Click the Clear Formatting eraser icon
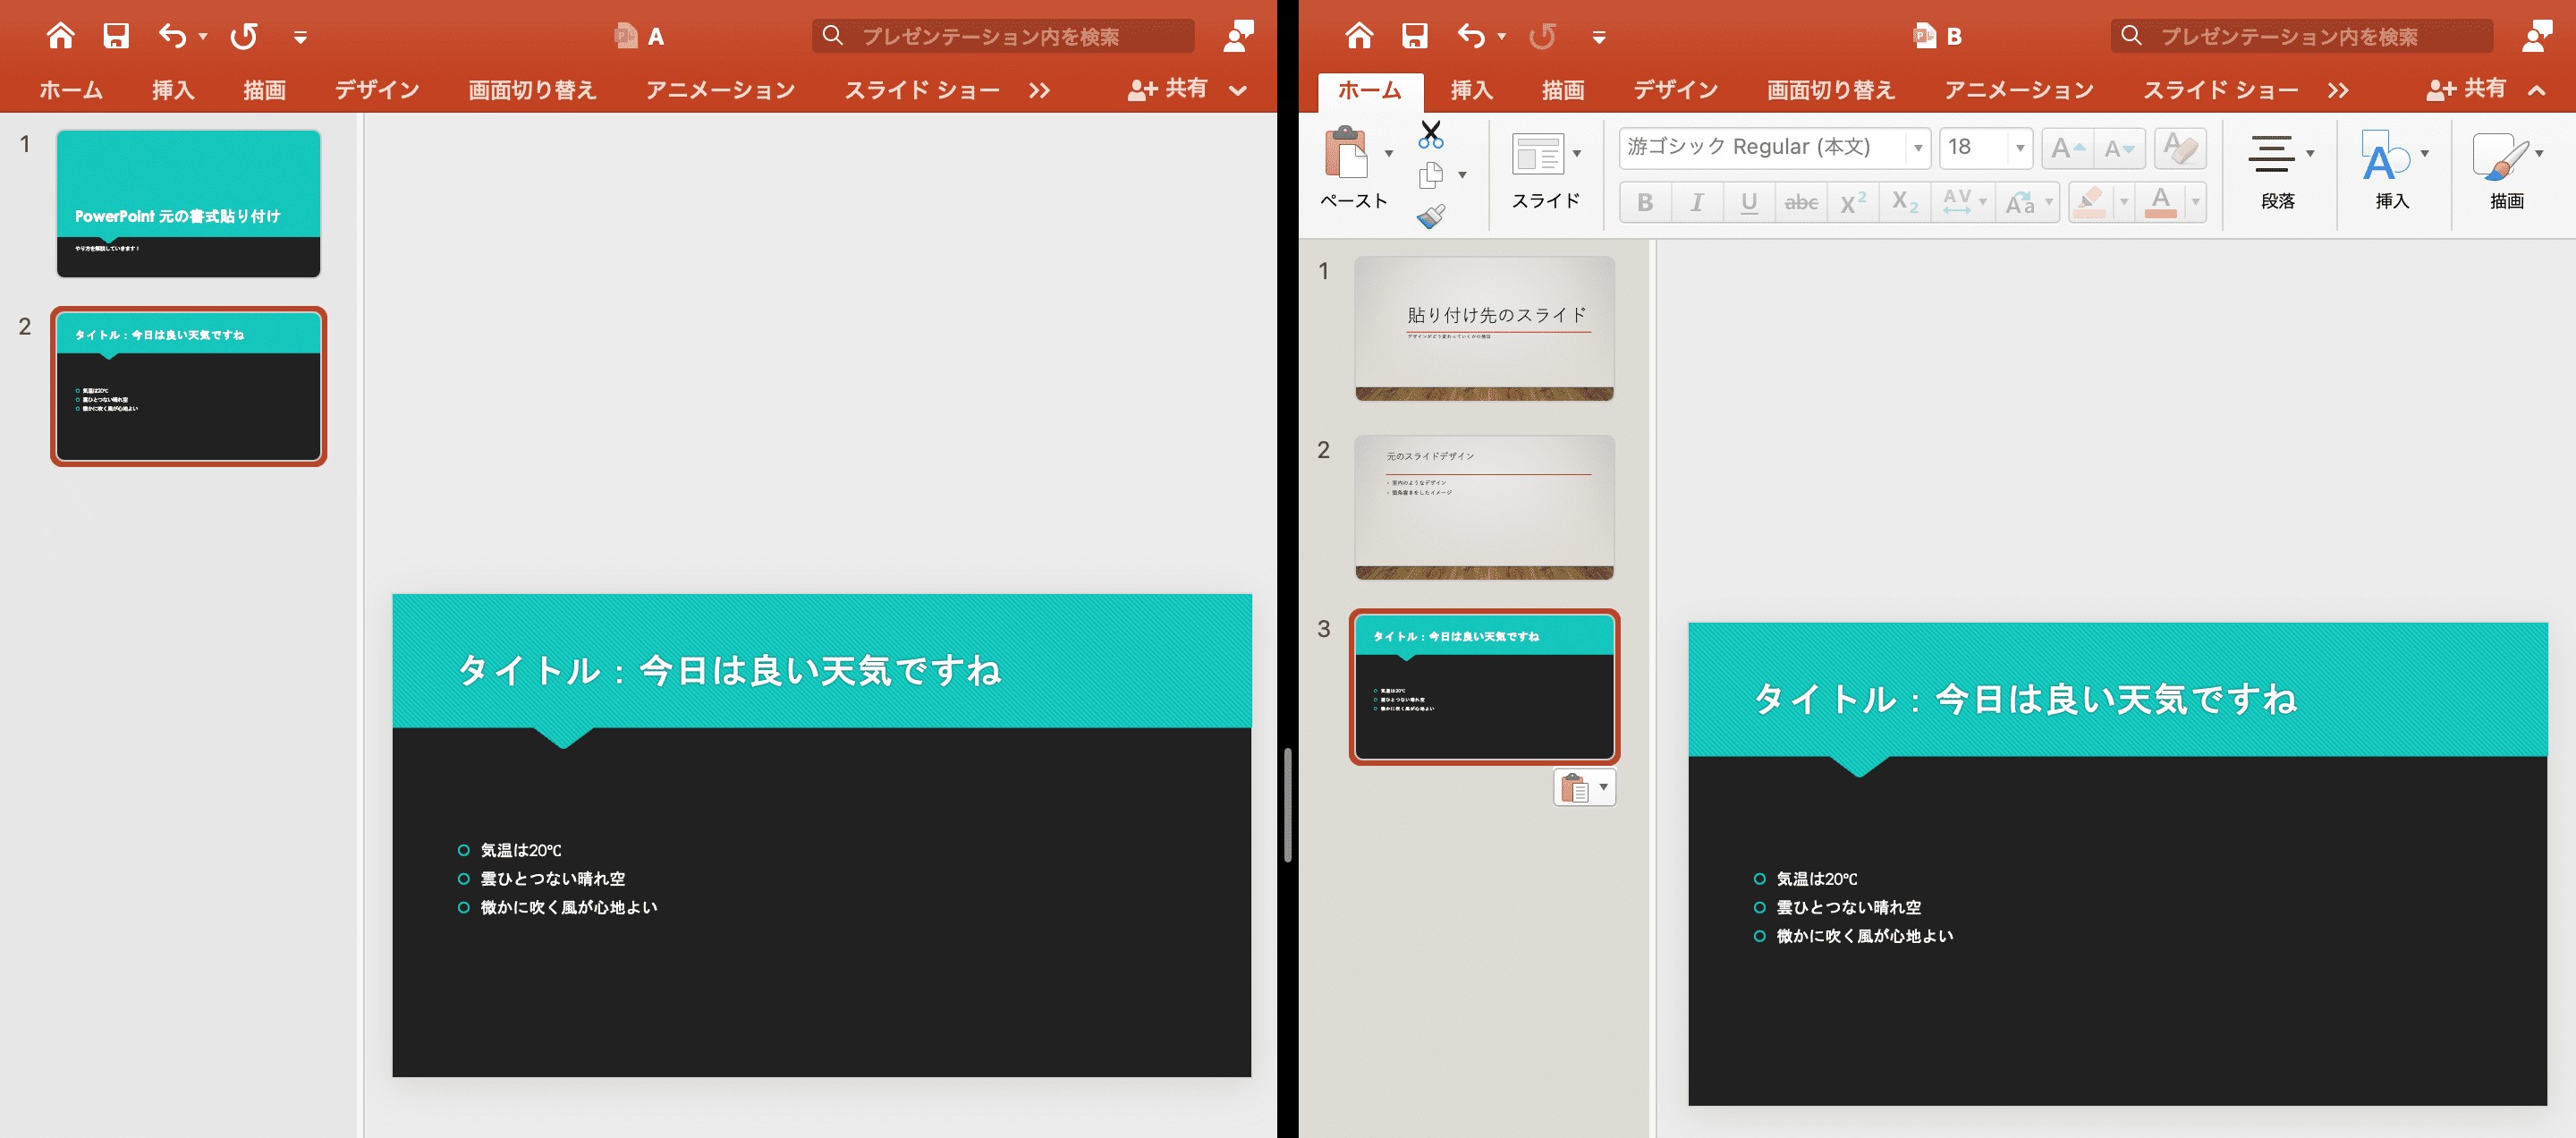Image resolution: width=2576 pixels, height=1138 pixels. (x=2180, y=148)
